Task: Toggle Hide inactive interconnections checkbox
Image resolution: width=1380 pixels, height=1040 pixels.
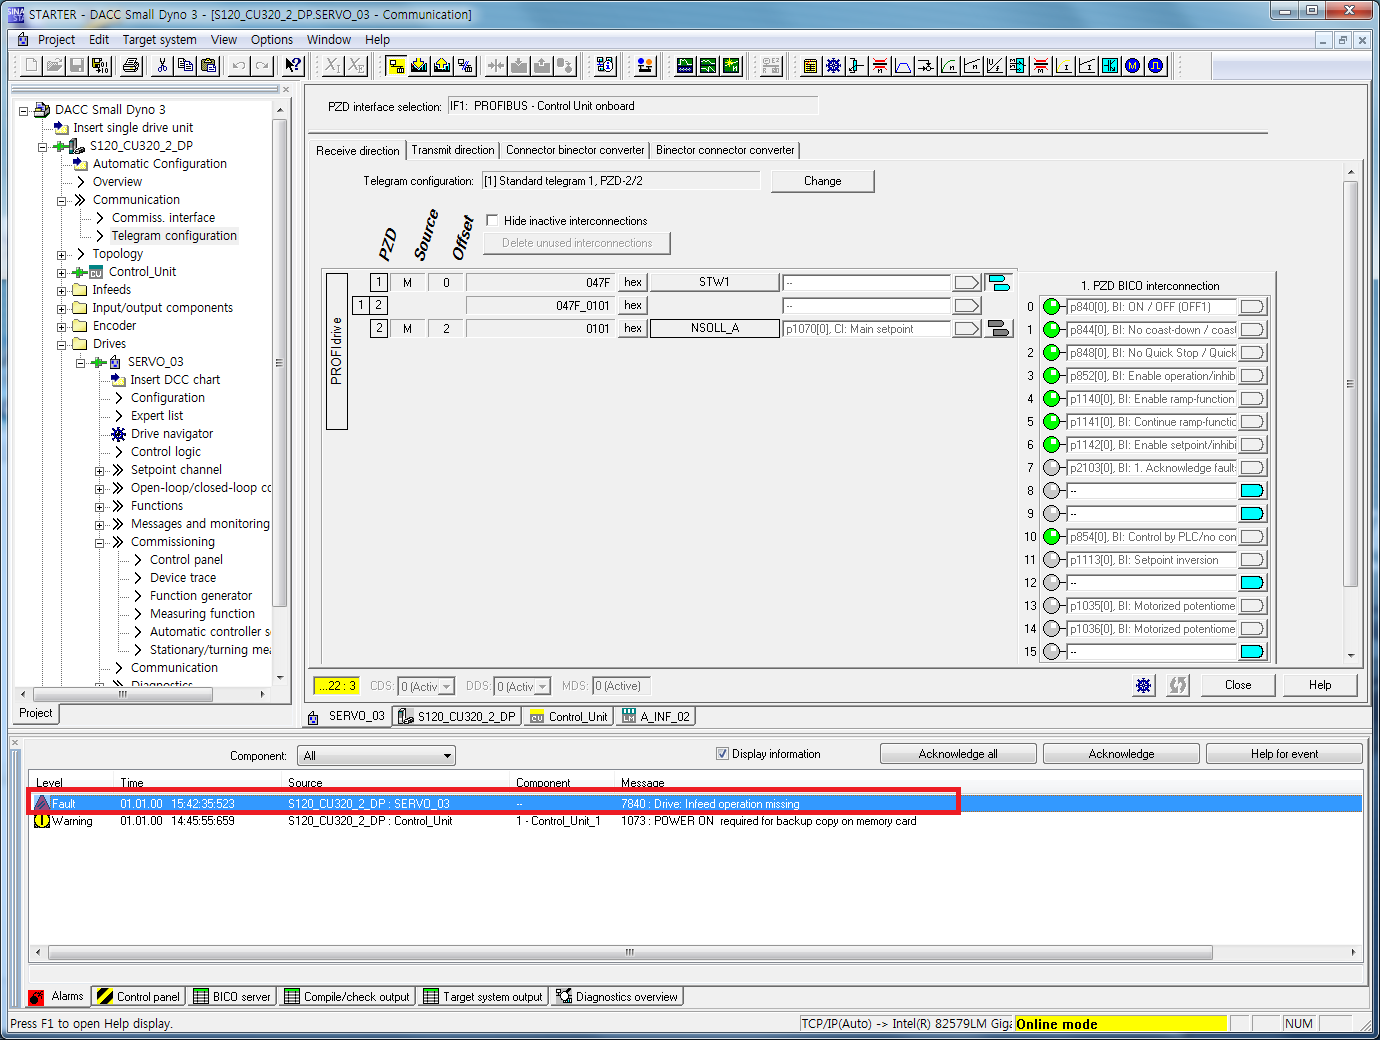Action: 492,220
